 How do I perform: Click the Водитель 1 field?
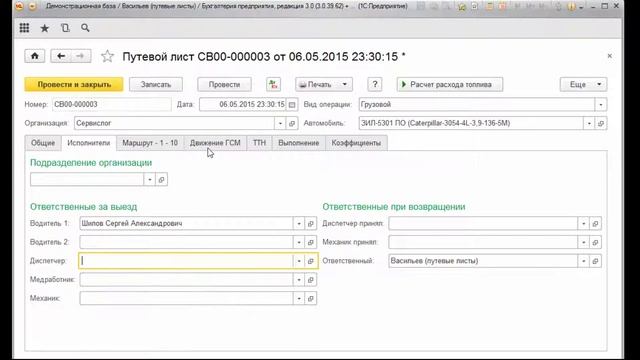tap(186, 224)
